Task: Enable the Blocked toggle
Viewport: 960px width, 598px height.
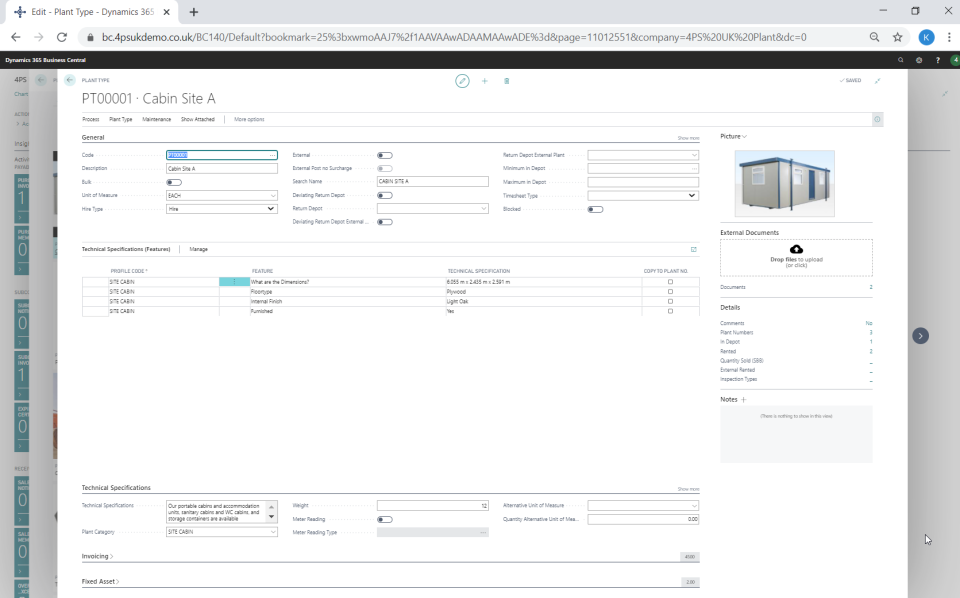Action: pyautogui.click(x=595, y=209)
